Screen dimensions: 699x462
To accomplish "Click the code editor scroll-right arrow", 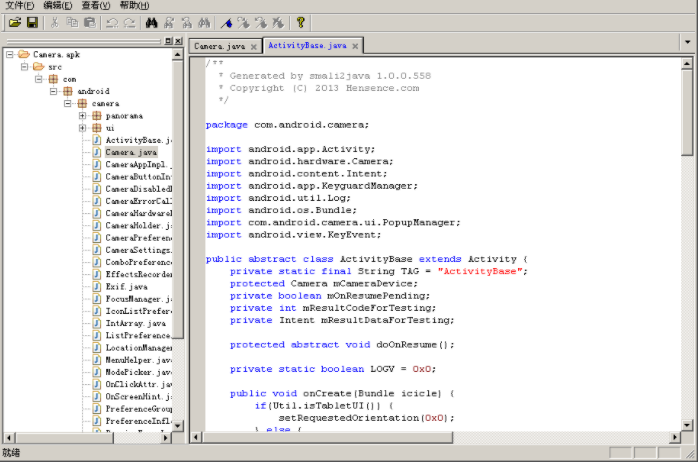I will (675, 437).
